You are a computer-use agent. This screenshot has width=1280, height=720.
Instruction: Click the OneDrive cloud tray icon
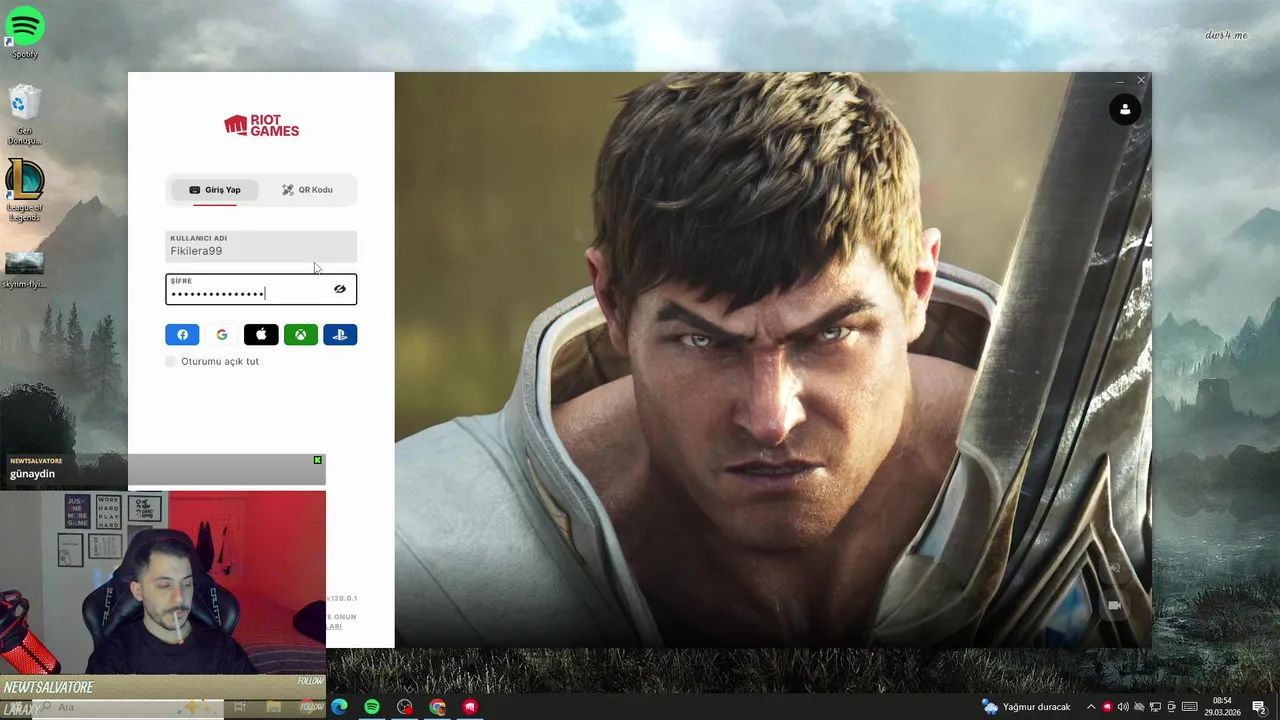tap(1139, 707)
